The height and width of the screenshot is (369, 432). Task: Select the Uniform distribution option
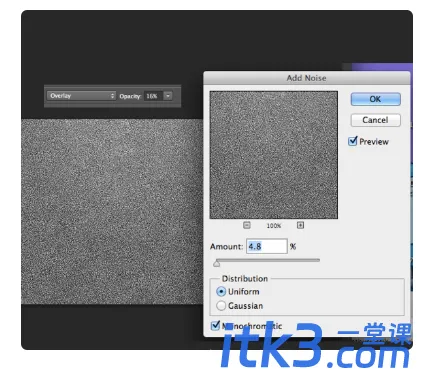[221, 292]
